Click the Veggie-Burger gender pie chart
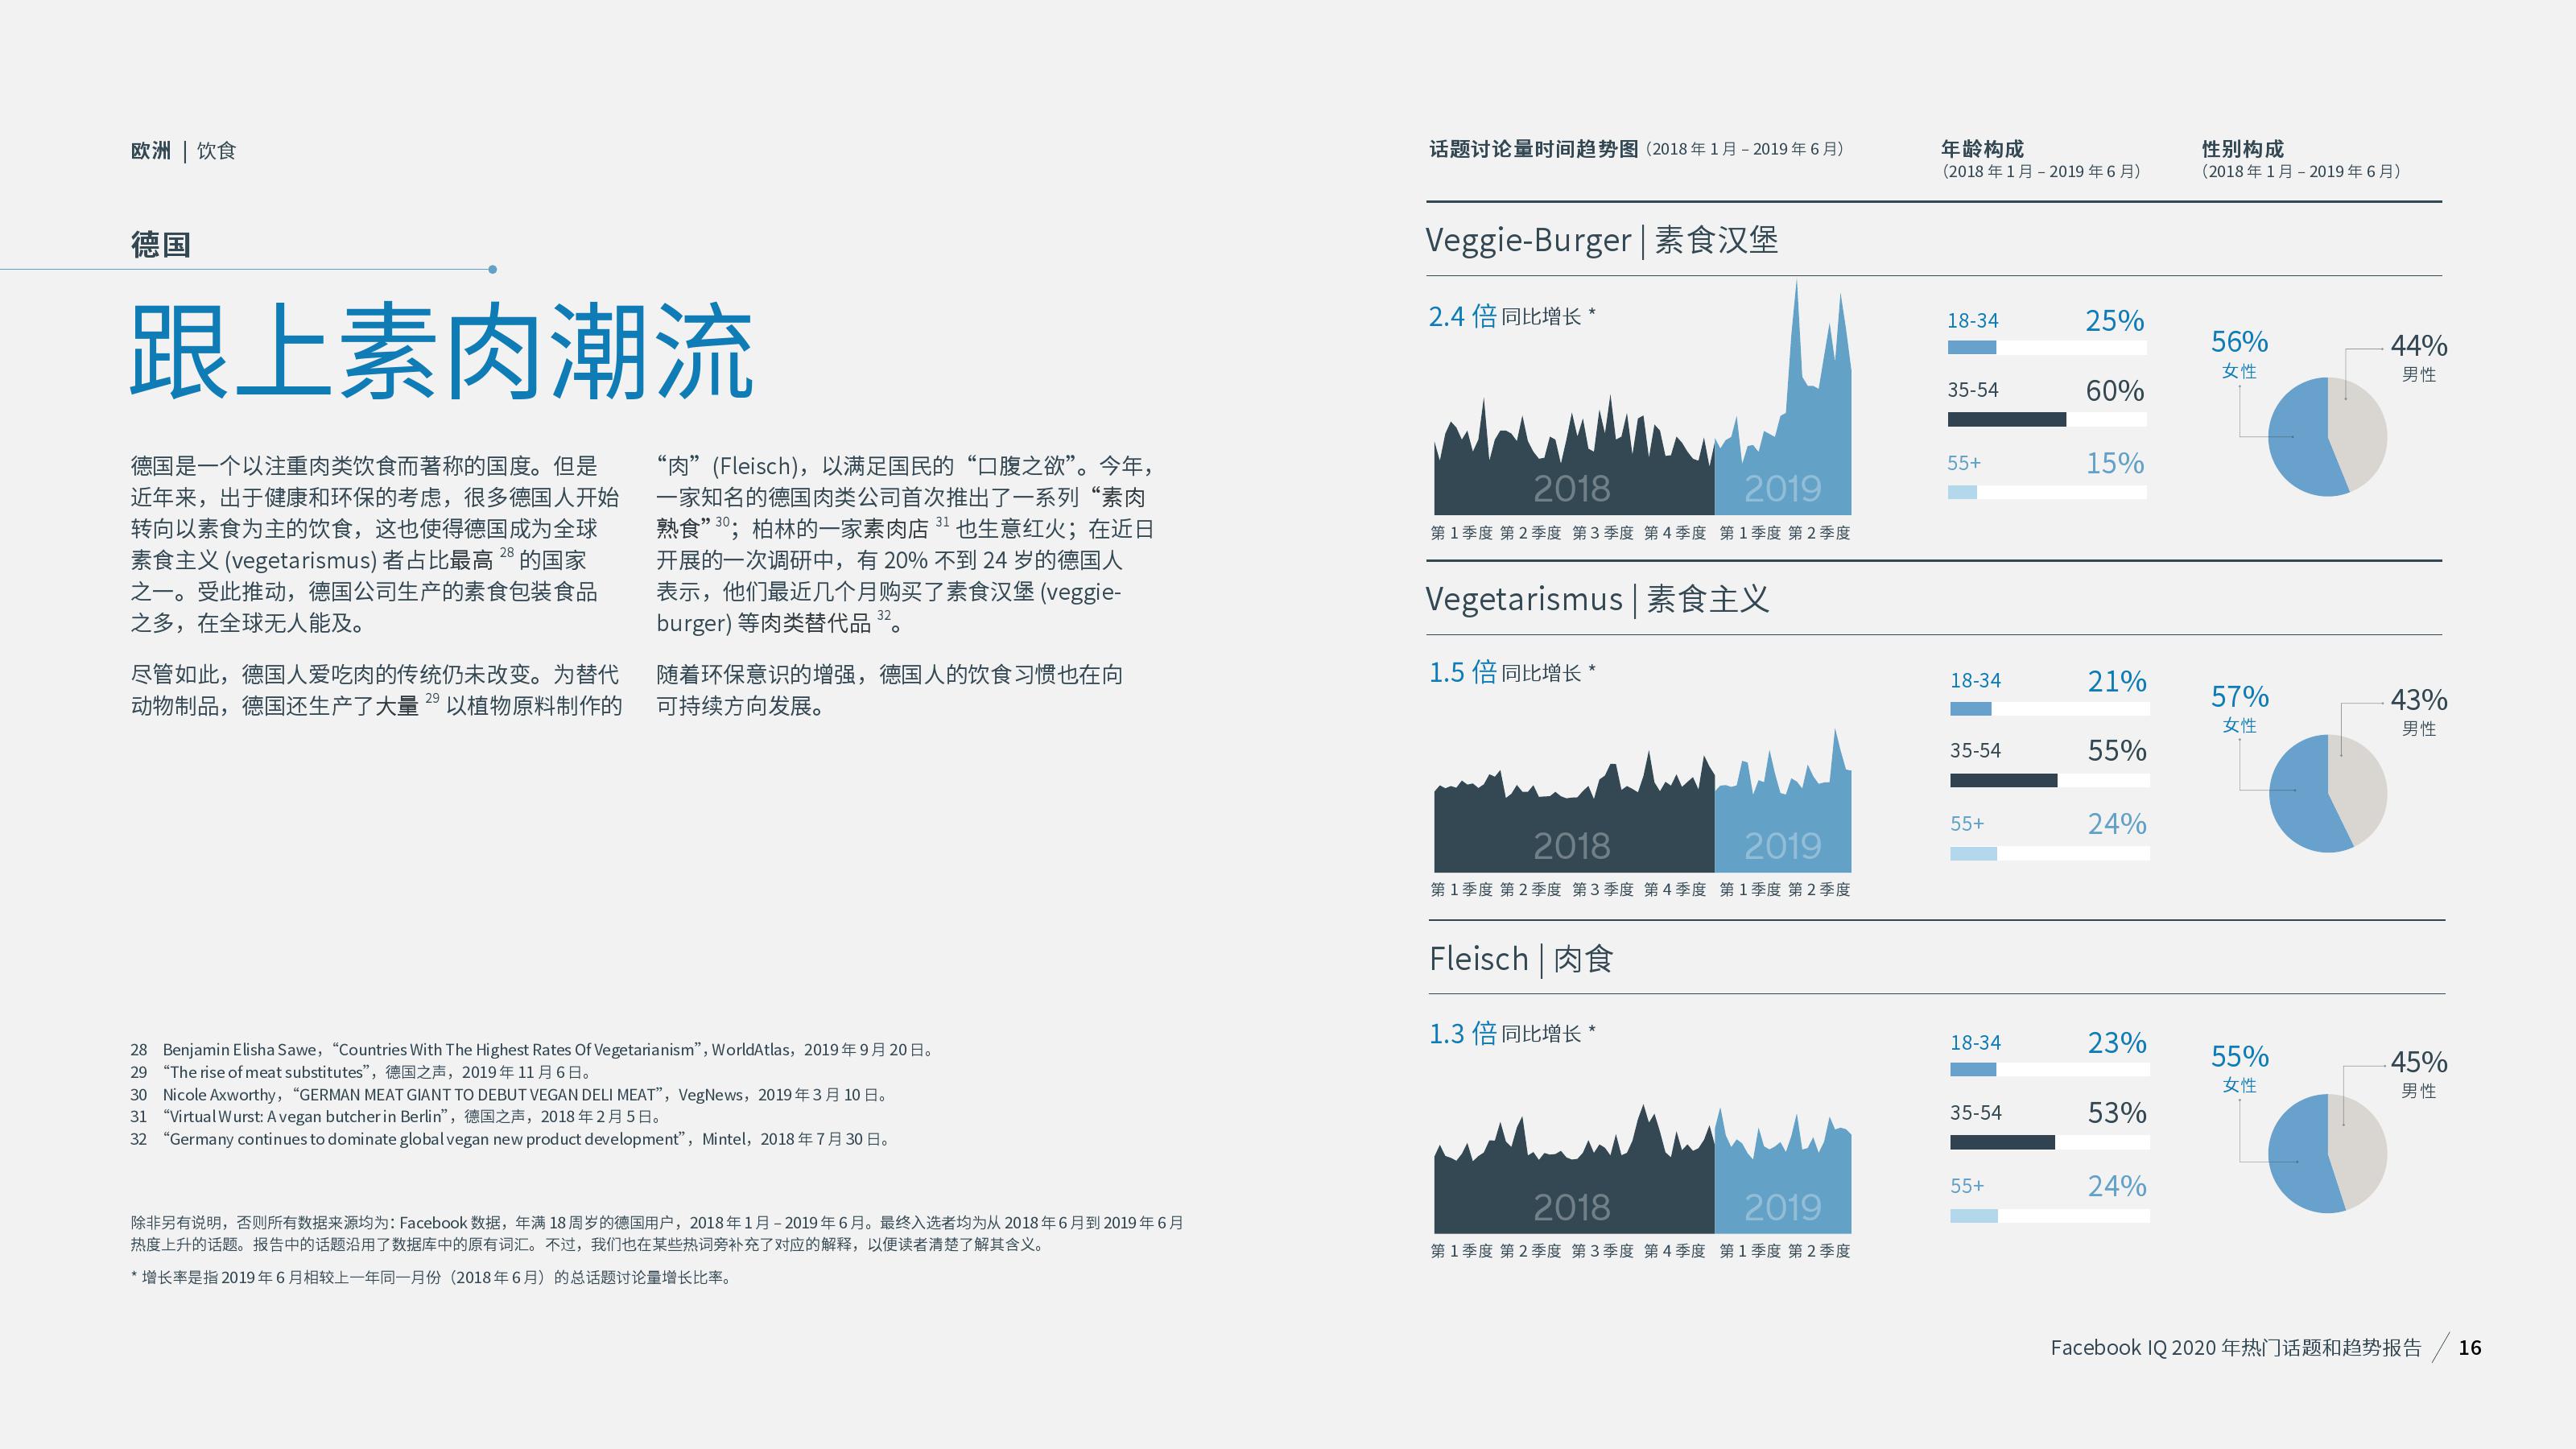The image size is (2576, 1449). click(2327, 436)
